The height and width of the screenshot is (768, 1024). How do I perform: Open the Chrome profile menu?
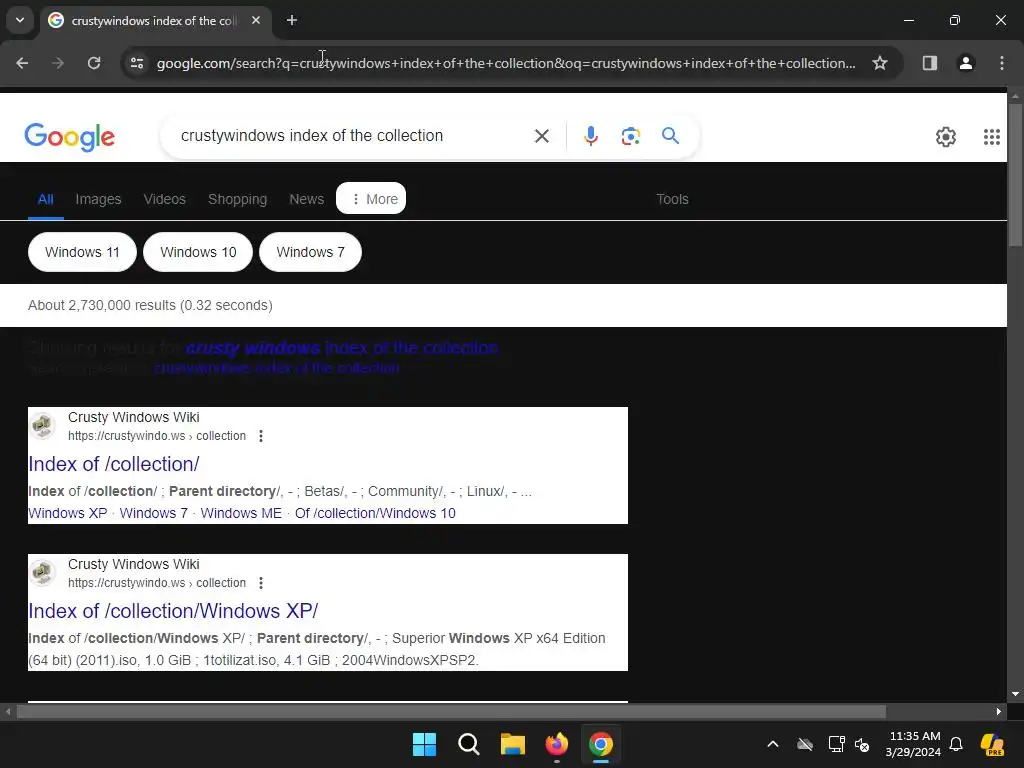[x=966, y=63]
